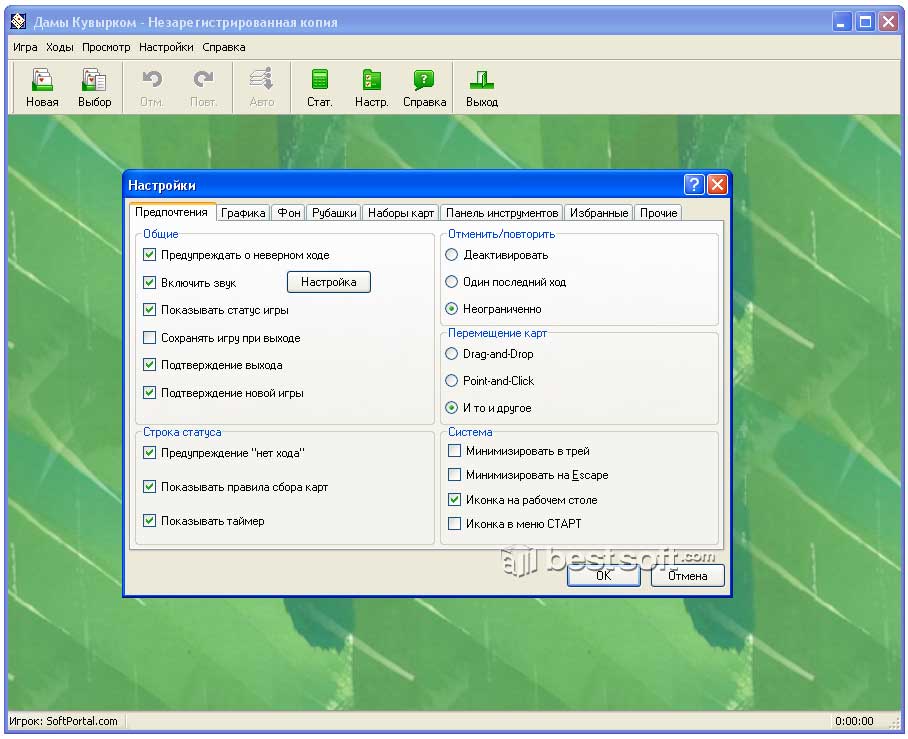Click the Авто automove toolbar icon
This screenshot has width=908, height=739.
(261, 87)
